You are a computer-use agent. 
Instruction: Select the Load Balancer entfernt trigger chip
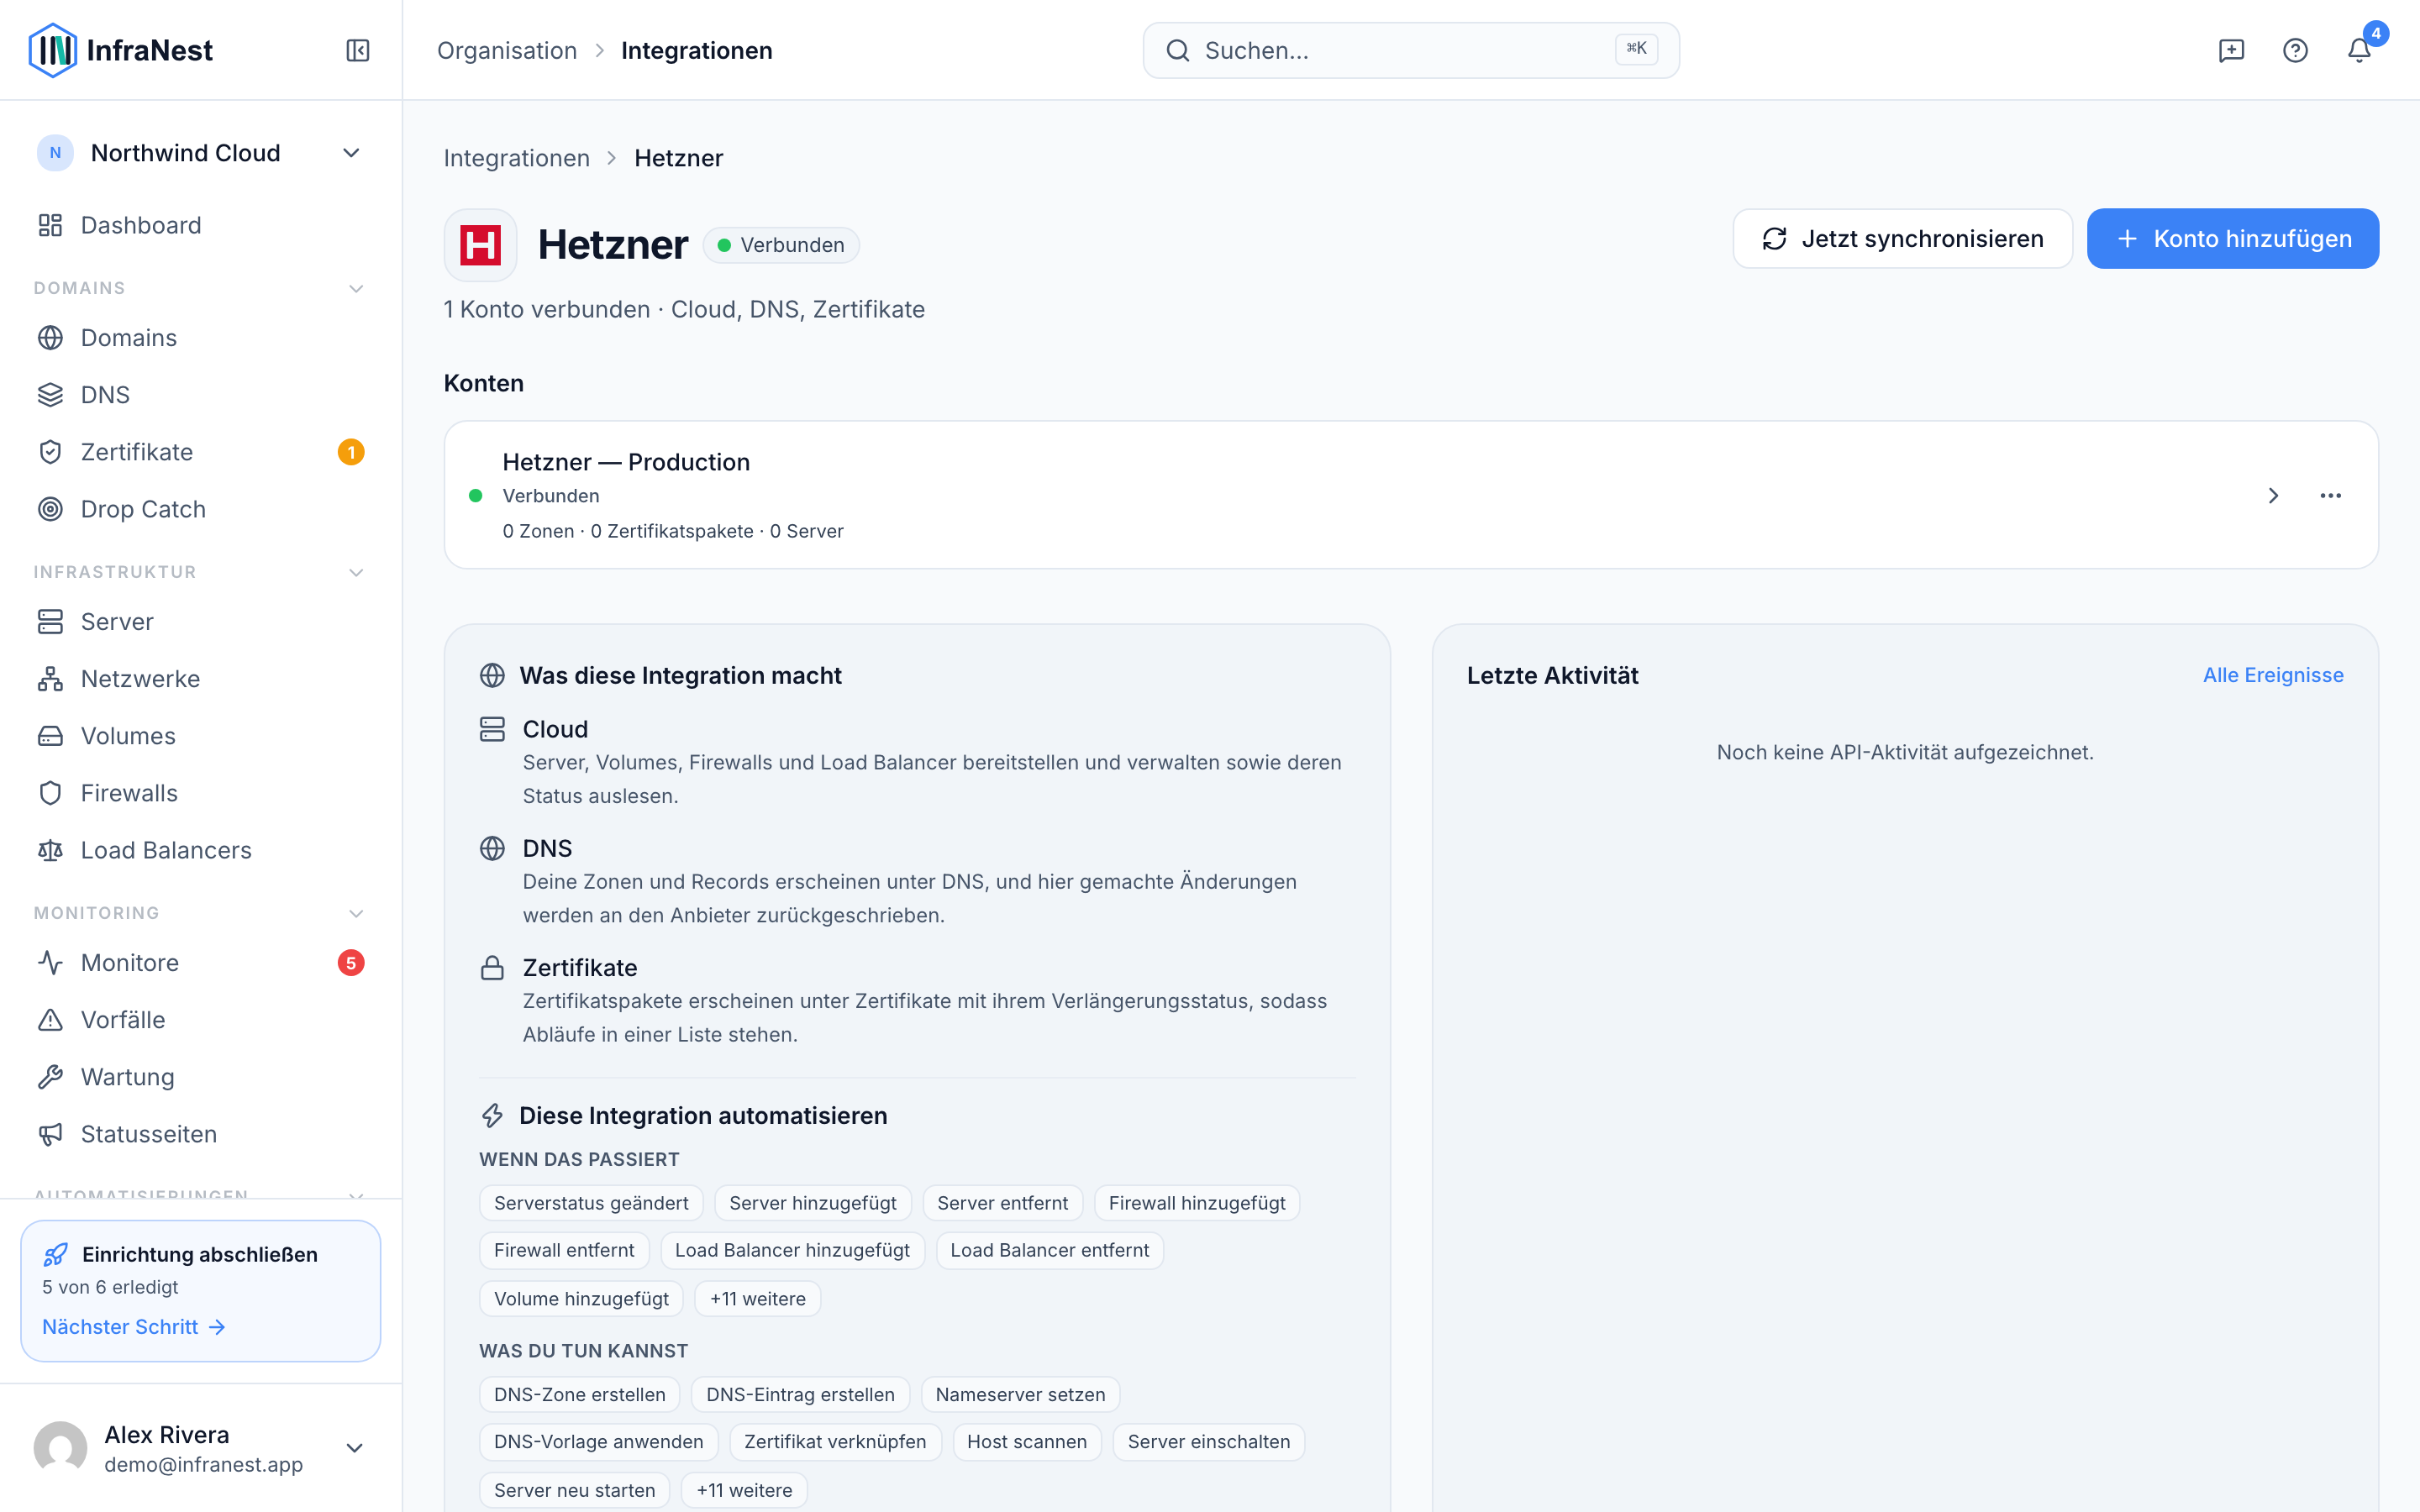(x=1050, y=1250)
